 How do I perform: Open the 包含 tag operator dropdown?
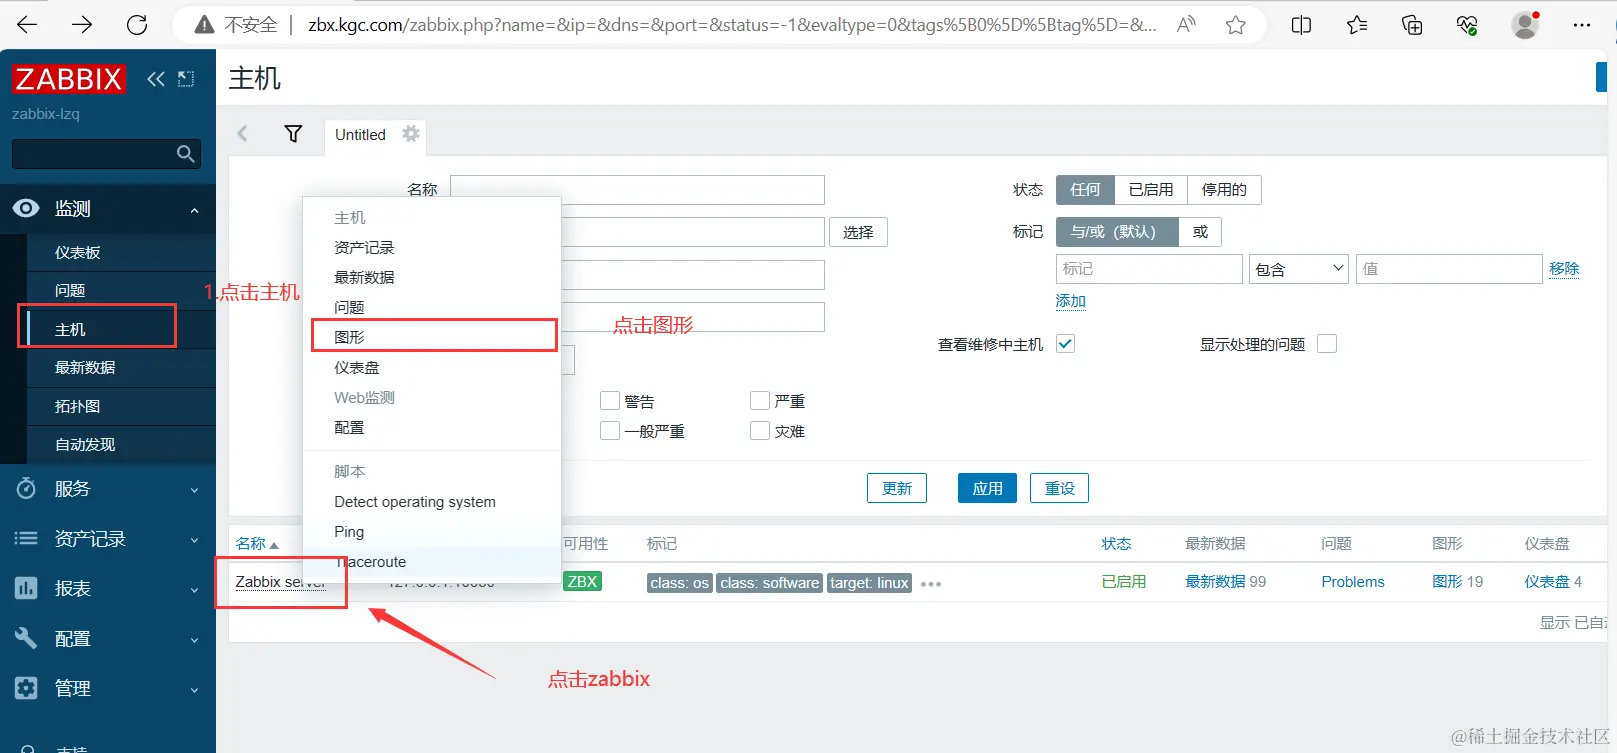tap(1299, 269)
